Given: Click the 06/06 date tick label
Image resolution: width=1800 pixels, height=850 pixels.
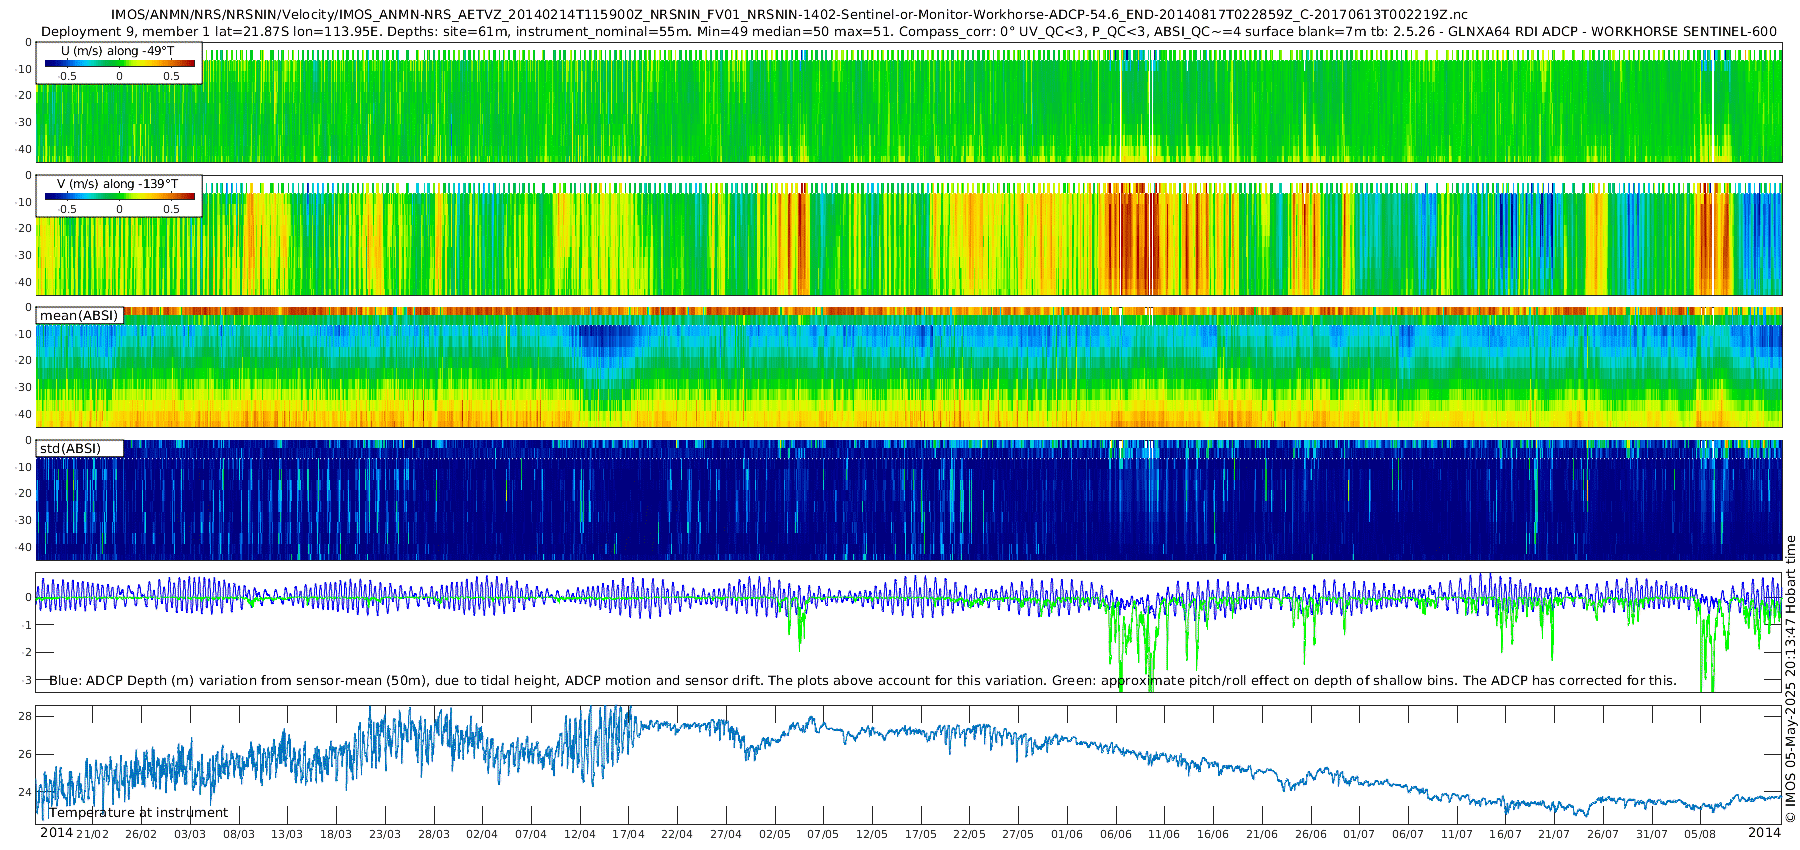Looking at the screenshot, I should [1115, 834].
